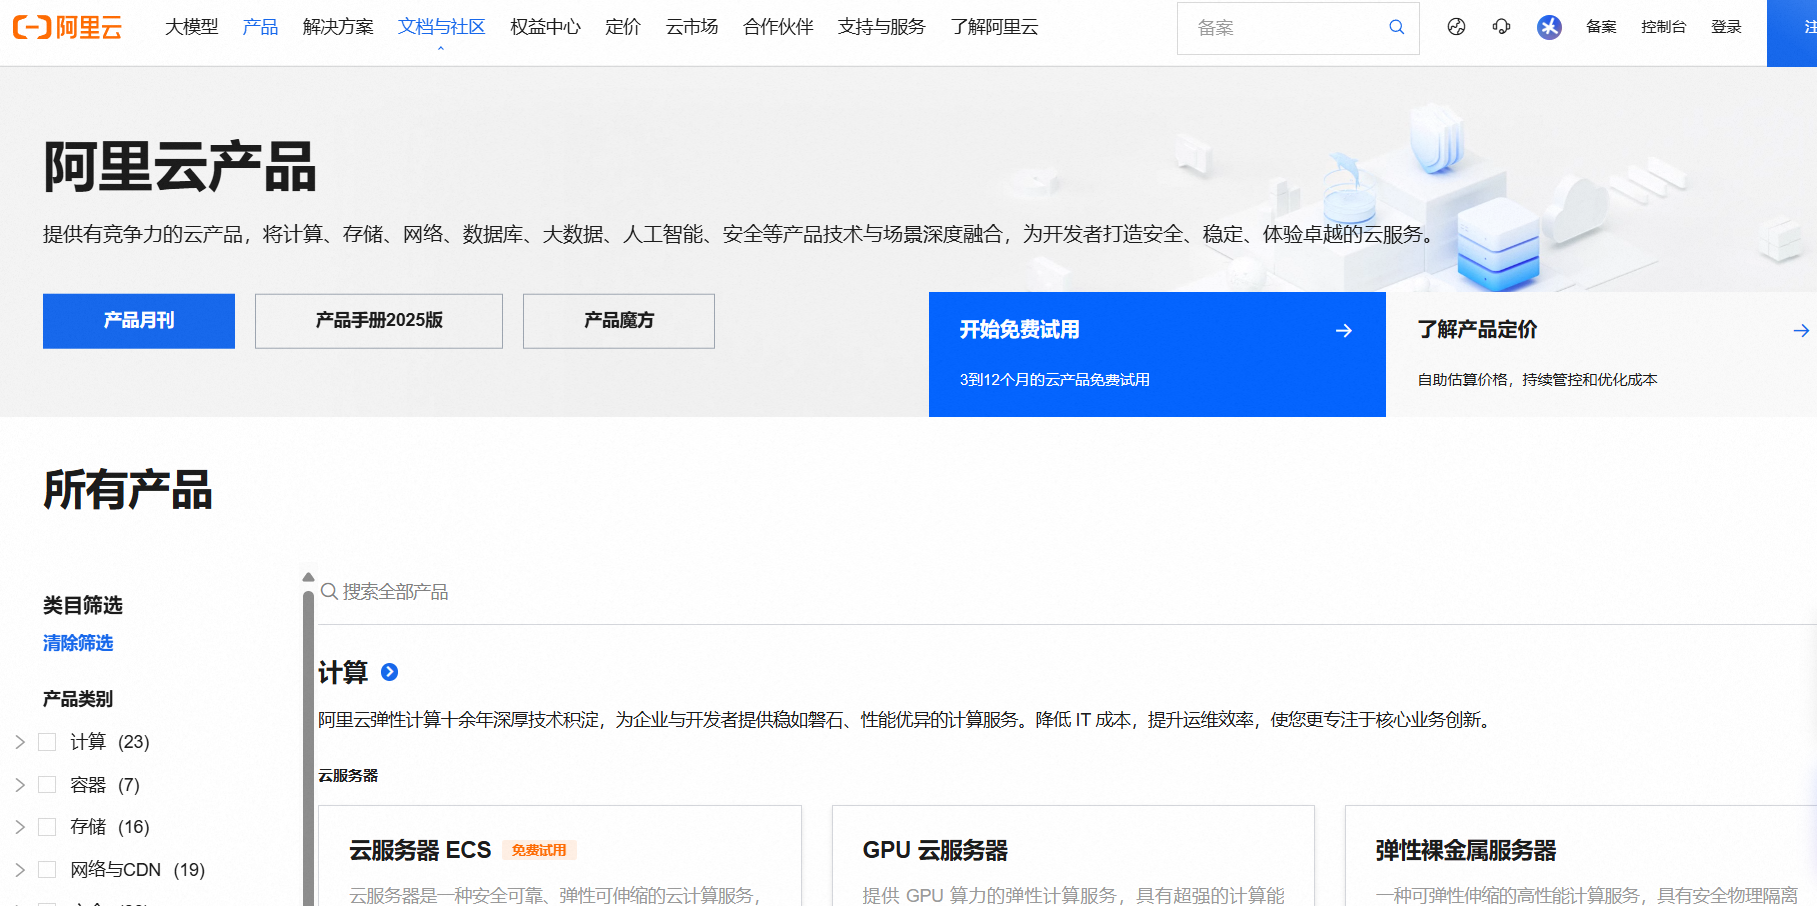The height and width of the screenshot is (906, 1817).
Task: Click the 所有产品 heading
Action: click(127, 490)
